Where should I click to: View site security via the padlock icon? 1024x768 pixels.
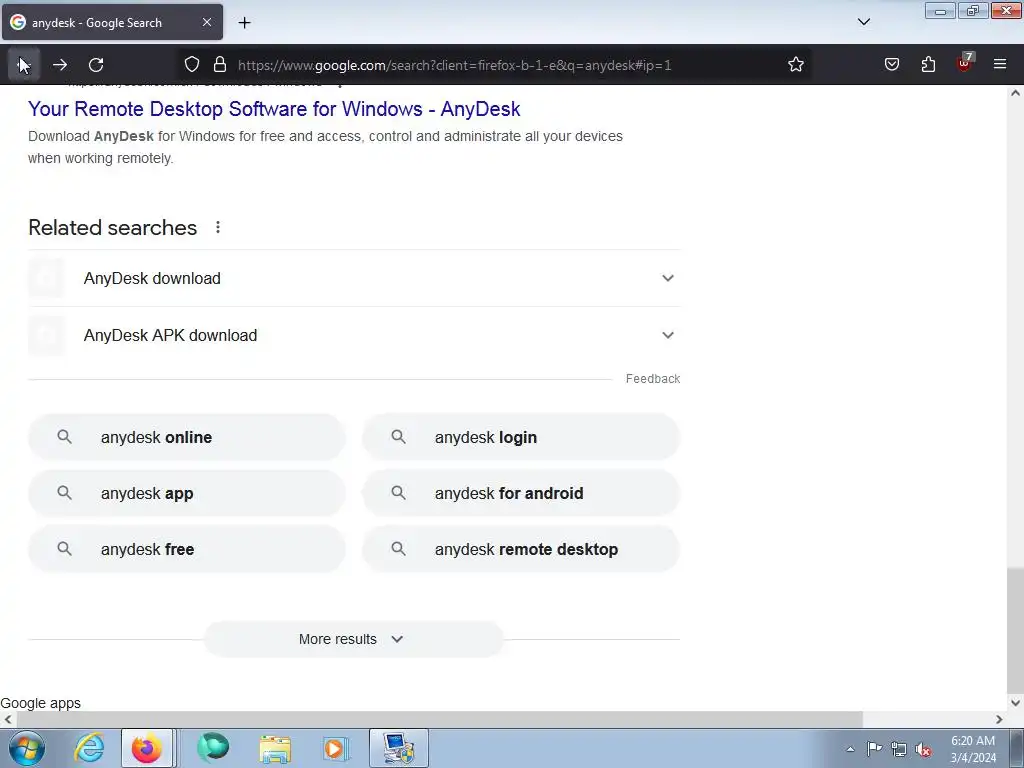pos(220,65)
